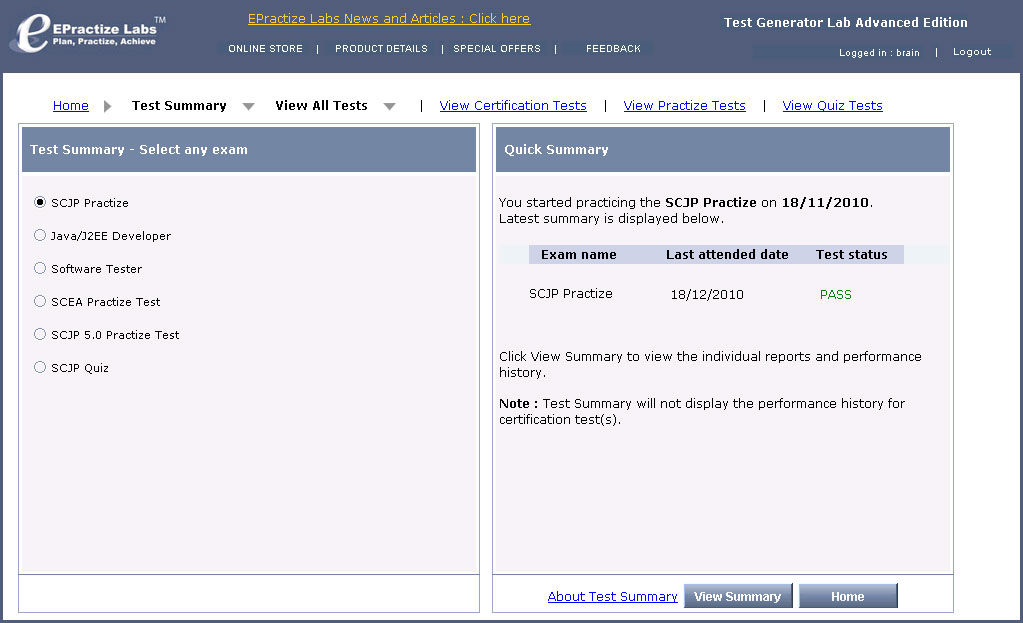
Task: Pick the SCEA Practize Test radio button
Action: [40, 301]
